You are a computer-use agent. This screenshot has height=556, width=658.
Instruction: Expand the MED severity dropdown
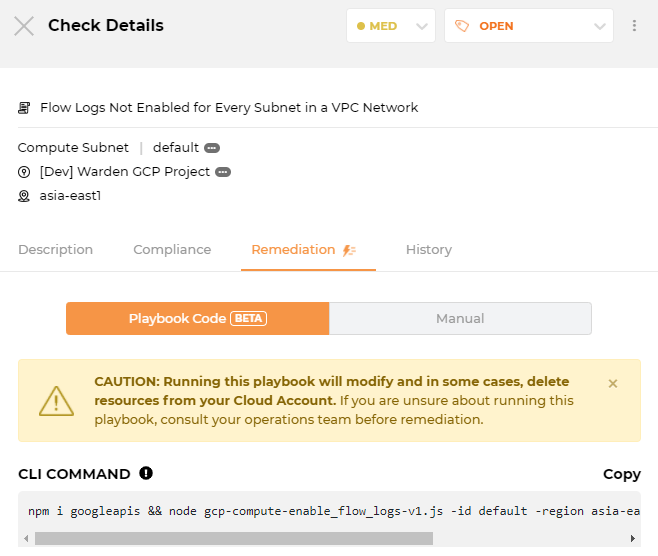coord(391,26)
